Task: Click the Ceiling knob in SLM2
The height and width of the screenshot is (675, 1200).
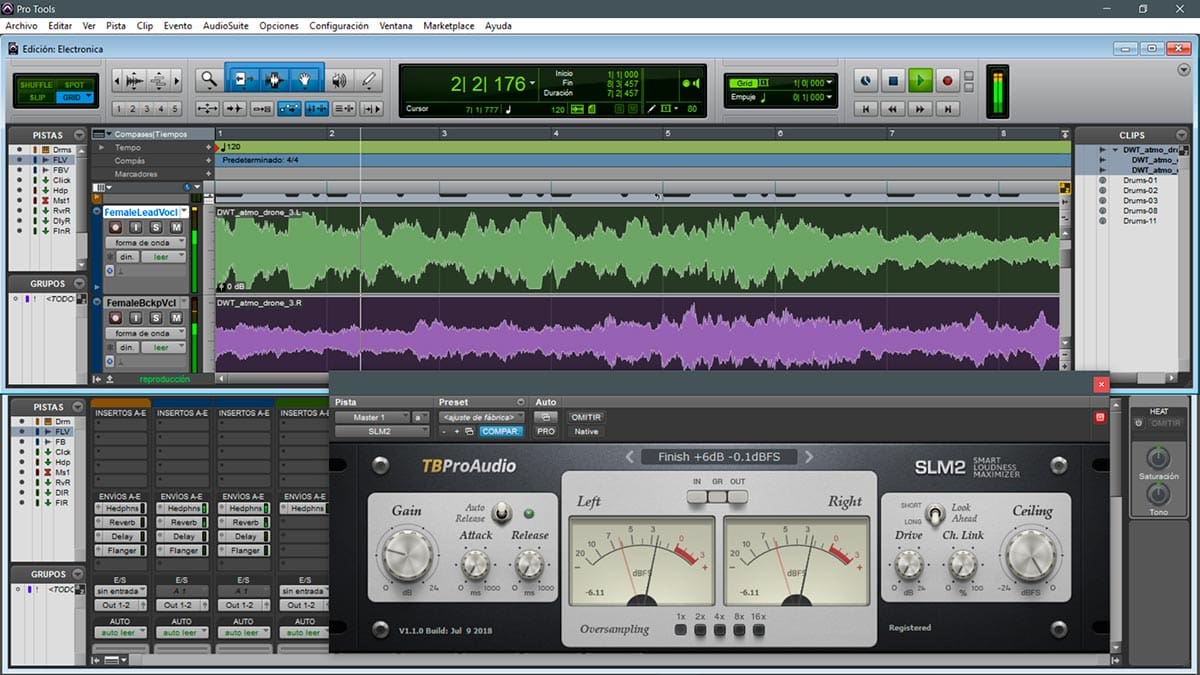Action: click(1032, 556)
